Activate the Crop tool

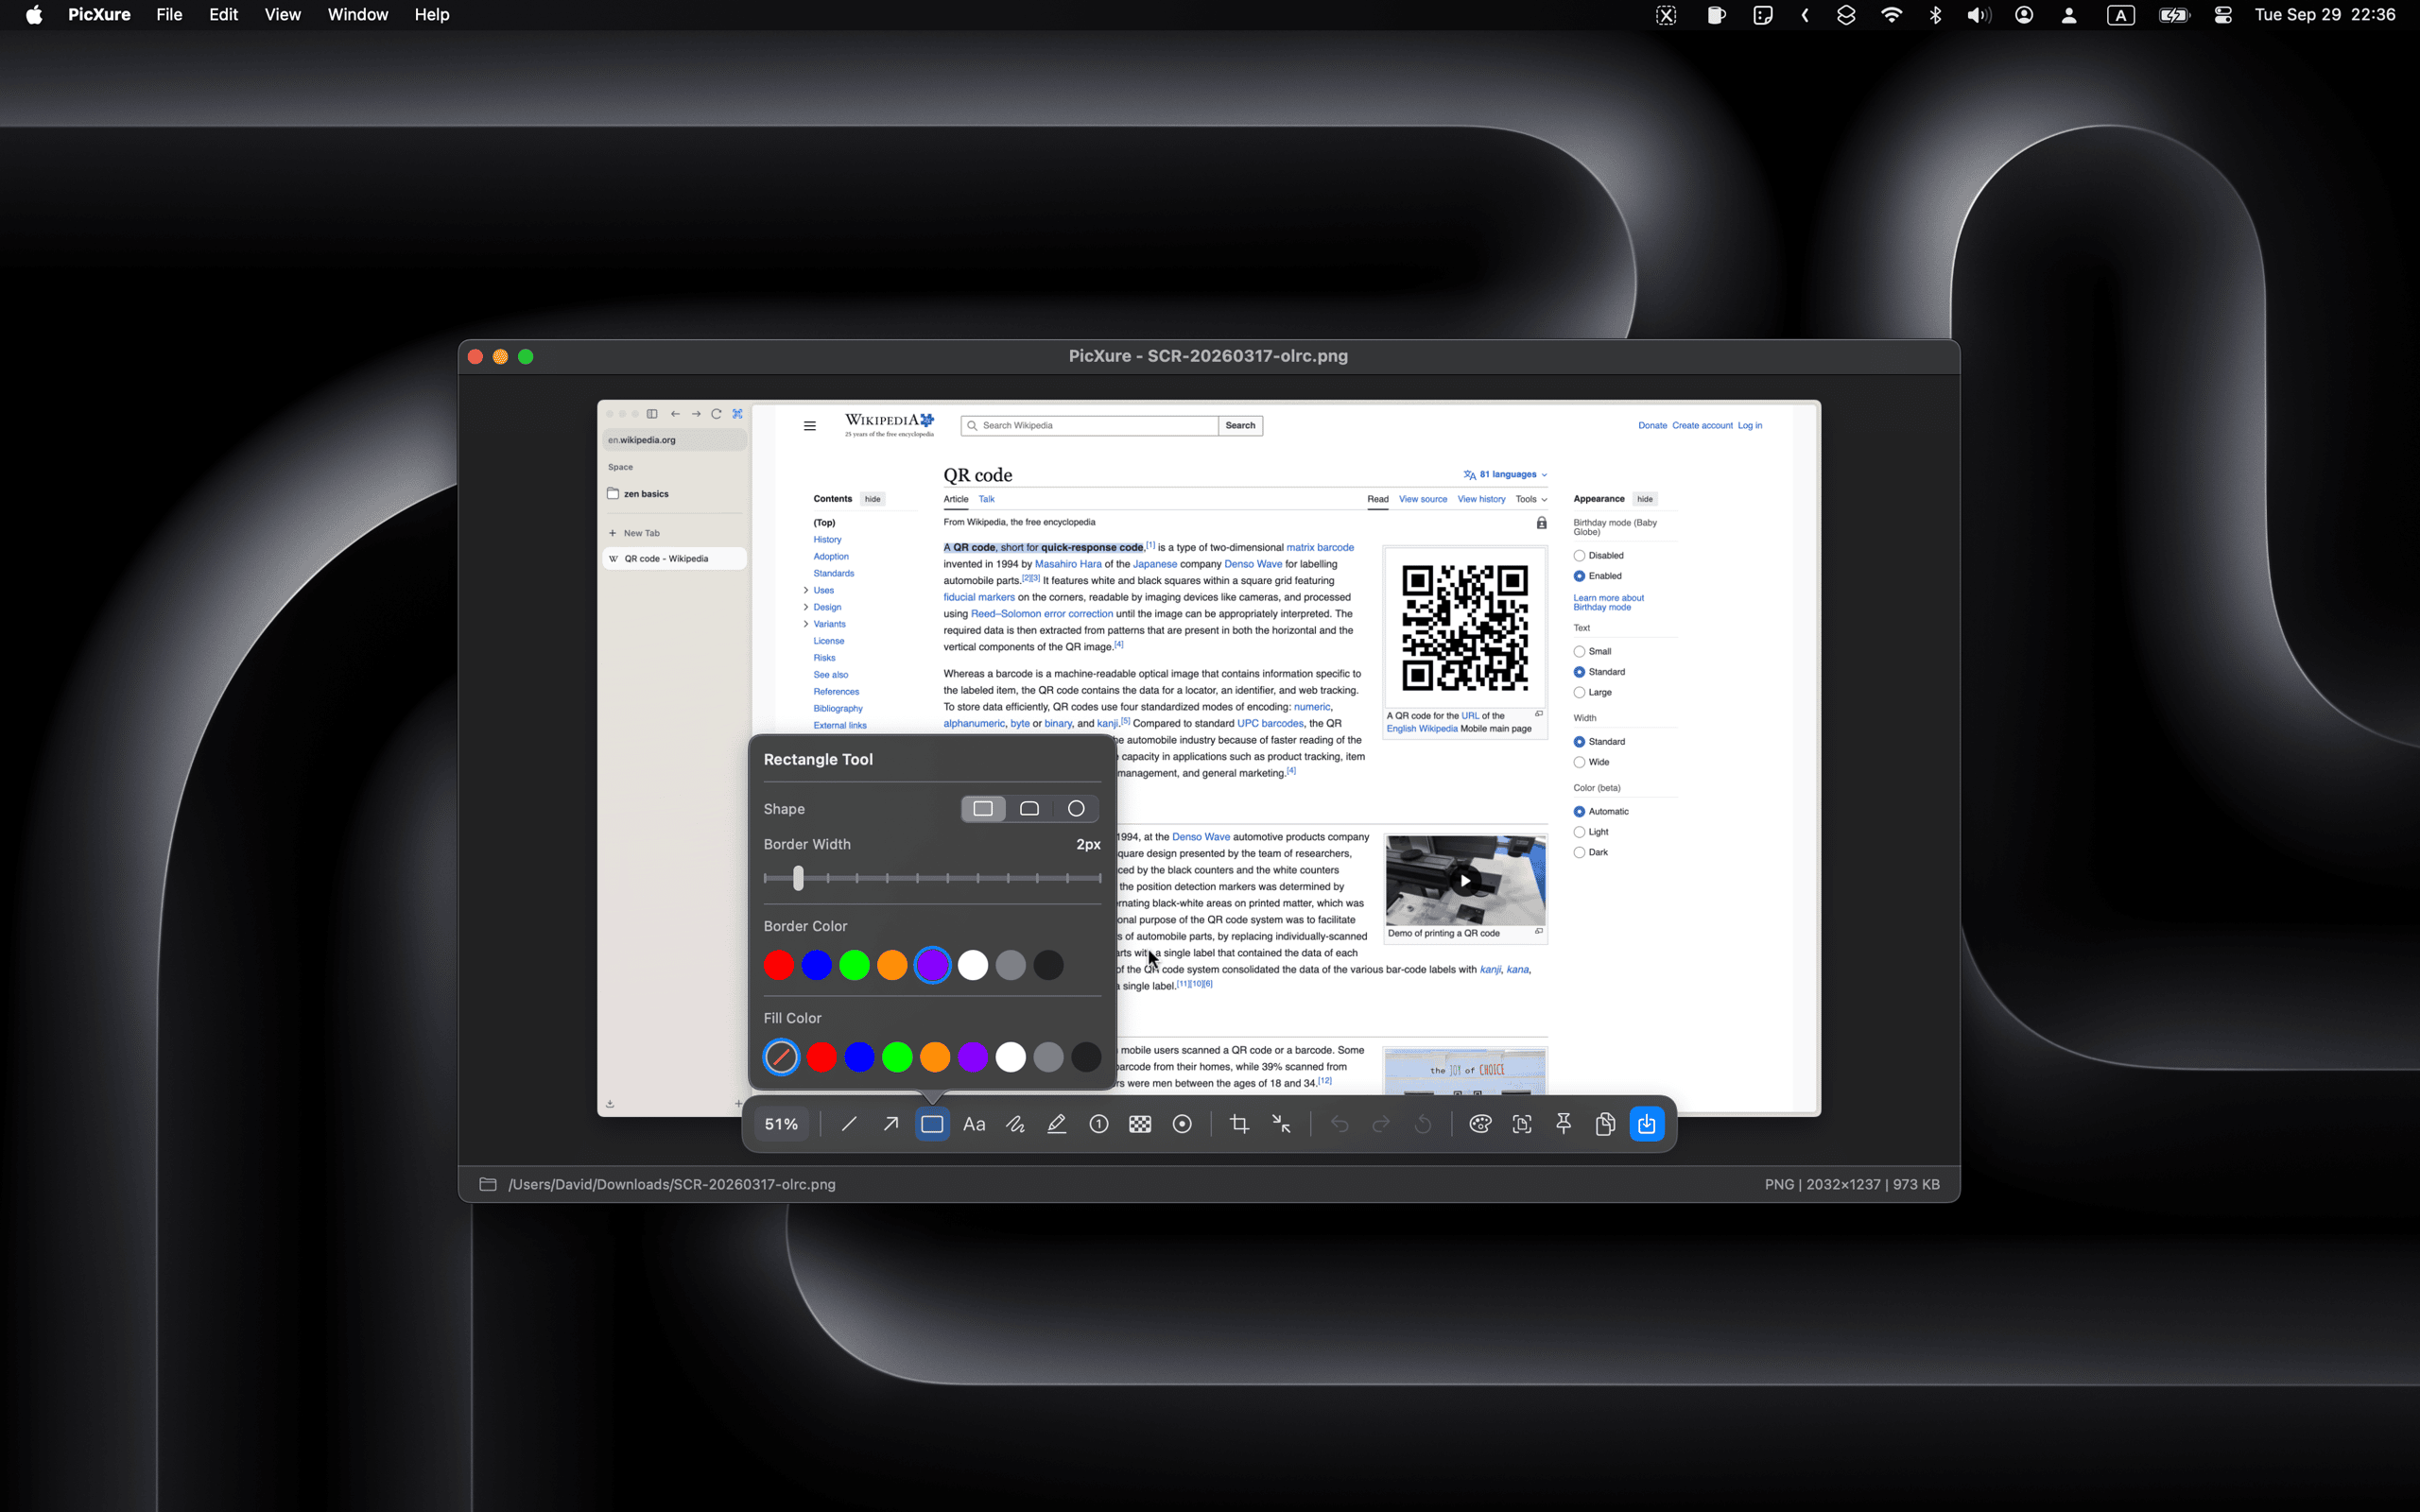click(x=1239, y=1124)
